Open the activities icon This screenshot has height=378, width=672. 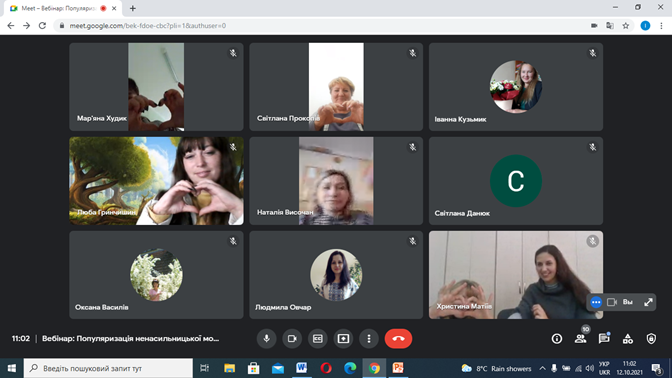coord(628,339)
